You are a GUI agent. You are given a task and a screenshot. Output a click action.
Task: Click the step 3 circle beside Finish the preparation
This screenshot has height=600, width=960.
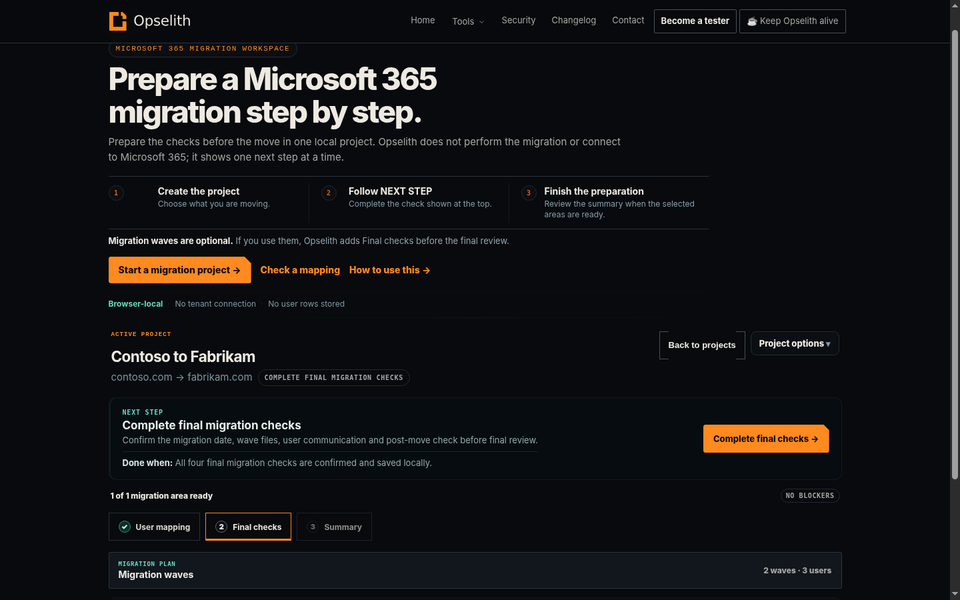[x=528, y=193]
